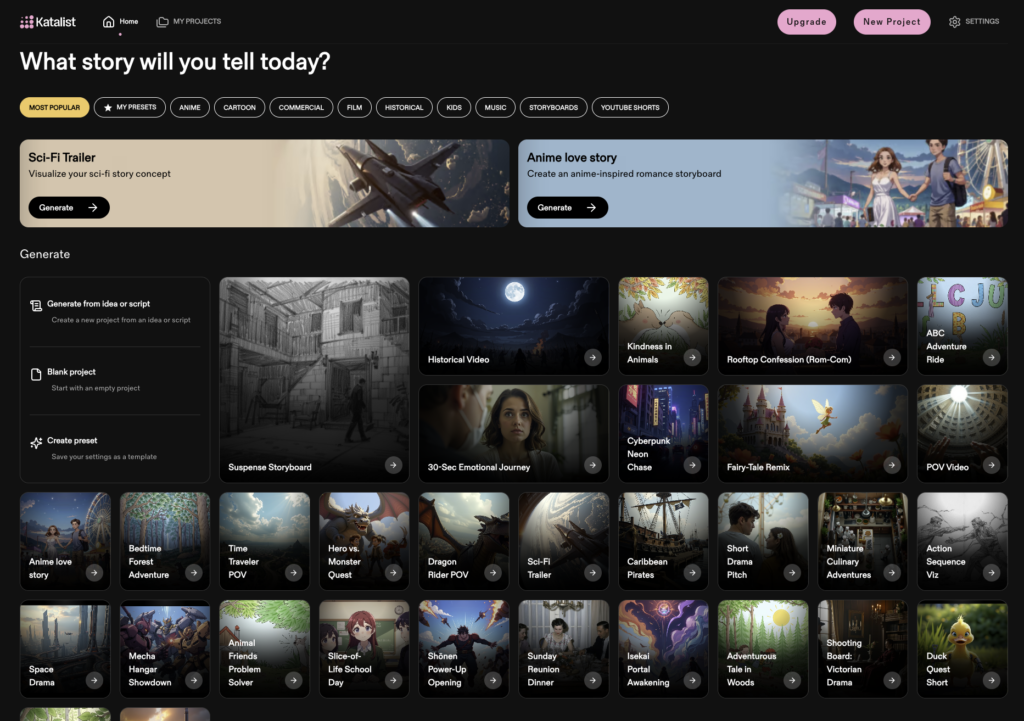Enable the Most Popular filter chip
This screenshot has width=1024, height=721.
pyautogui.click(x=54, y=107)
